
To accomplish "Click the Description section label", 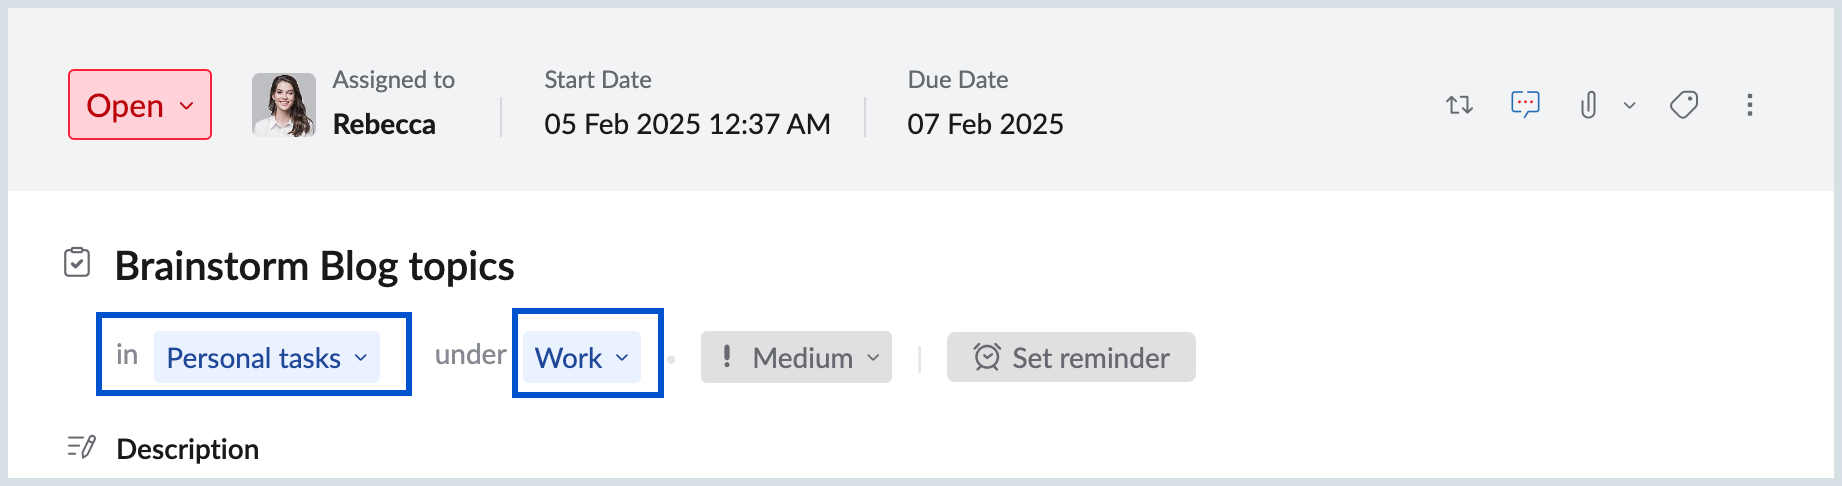I will click(188, 449).
